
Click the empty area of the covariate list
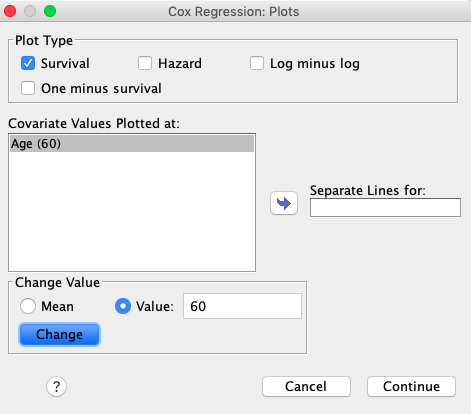coord(132,212)
